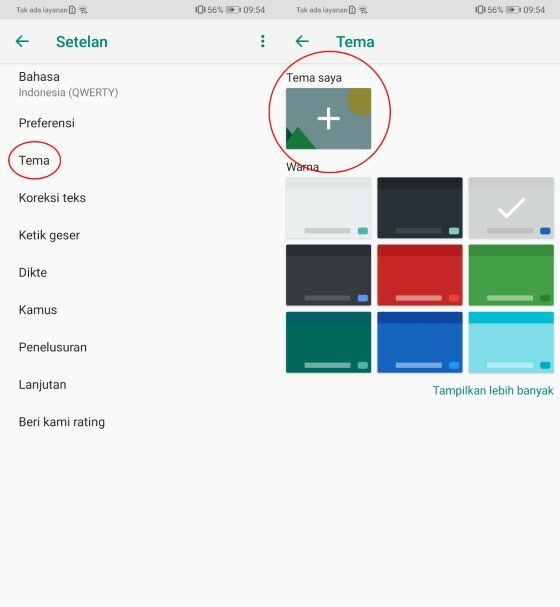This screenshot has width=560, height=607.
Task: Select the dark teal keyboard theme
Action: [328, 342]
